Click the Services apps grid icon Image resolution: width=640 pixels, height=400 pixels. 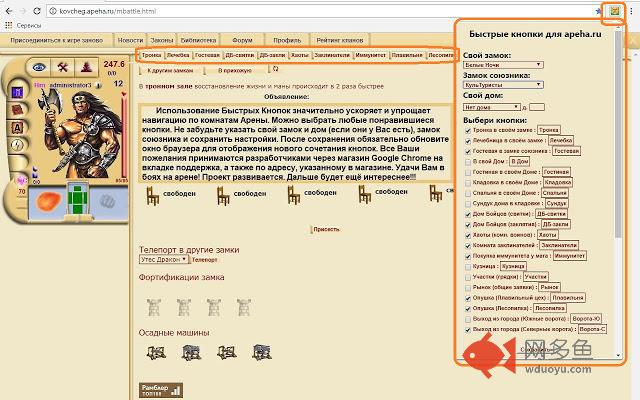pos(8,25)
